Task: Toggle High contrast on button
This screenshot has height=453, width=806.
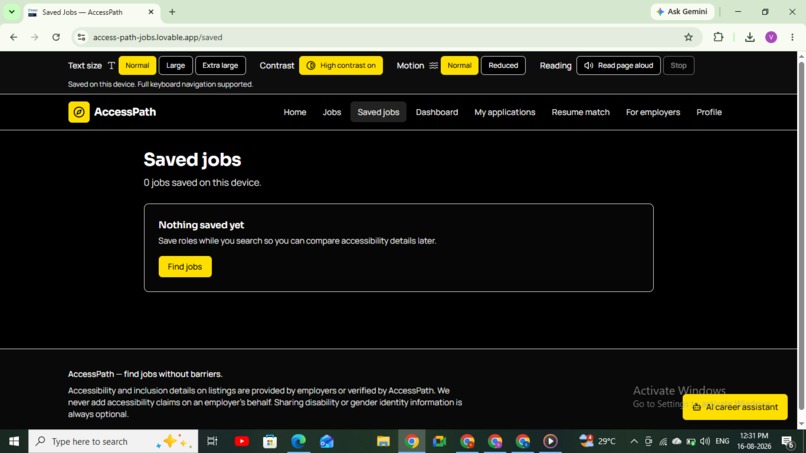Action: tap(341, 65)
